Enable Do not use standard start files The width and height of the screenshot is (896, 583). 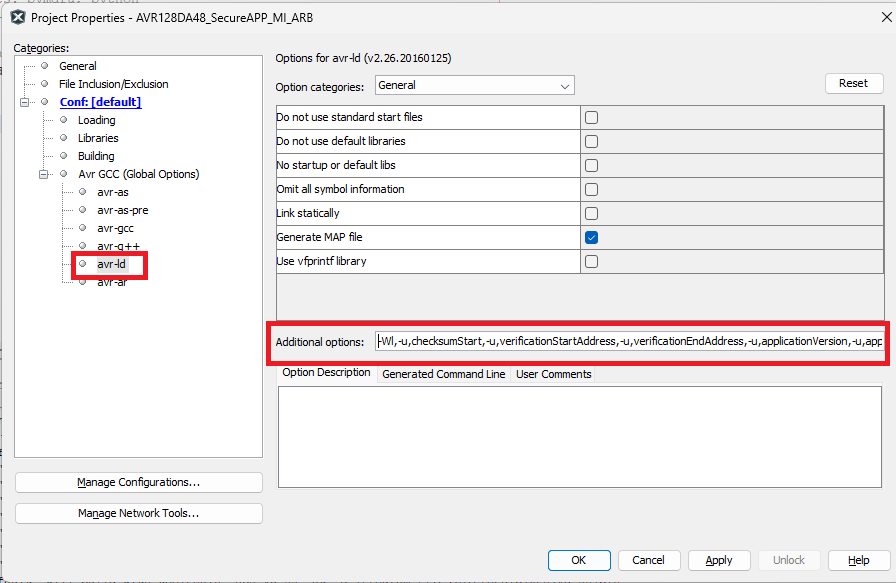pos(591,117)
